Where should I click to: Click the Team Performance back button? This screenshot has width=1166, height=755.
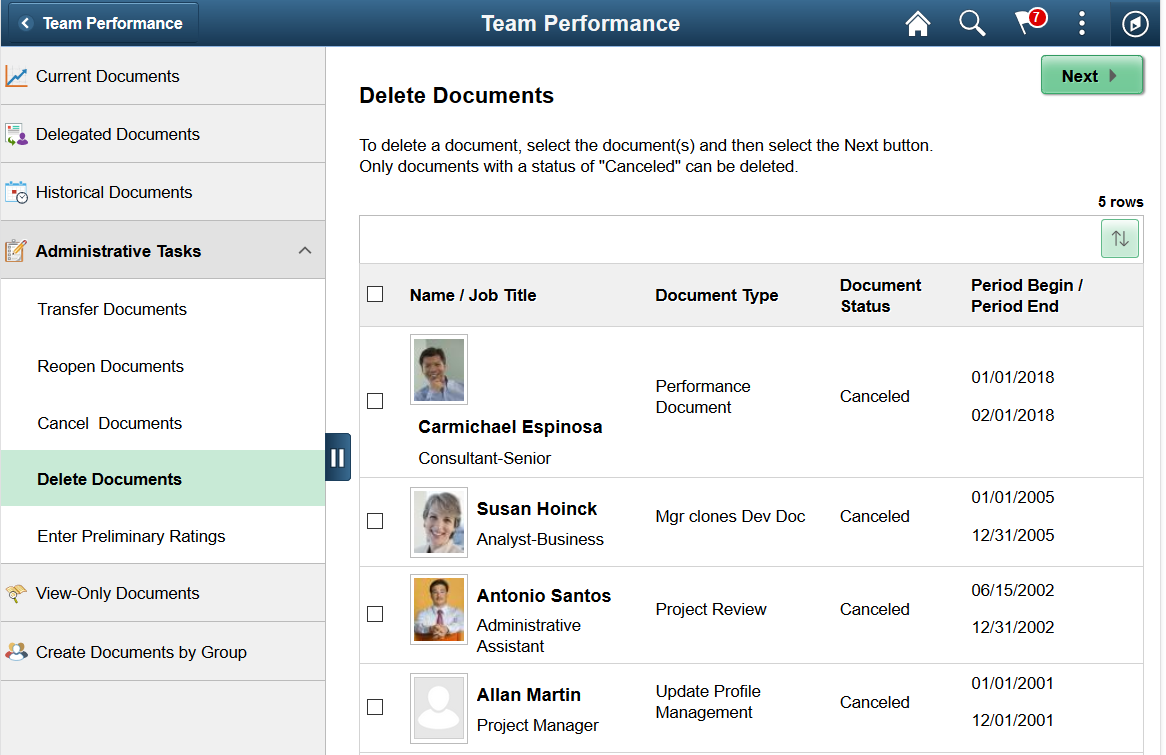coord(101,23)
